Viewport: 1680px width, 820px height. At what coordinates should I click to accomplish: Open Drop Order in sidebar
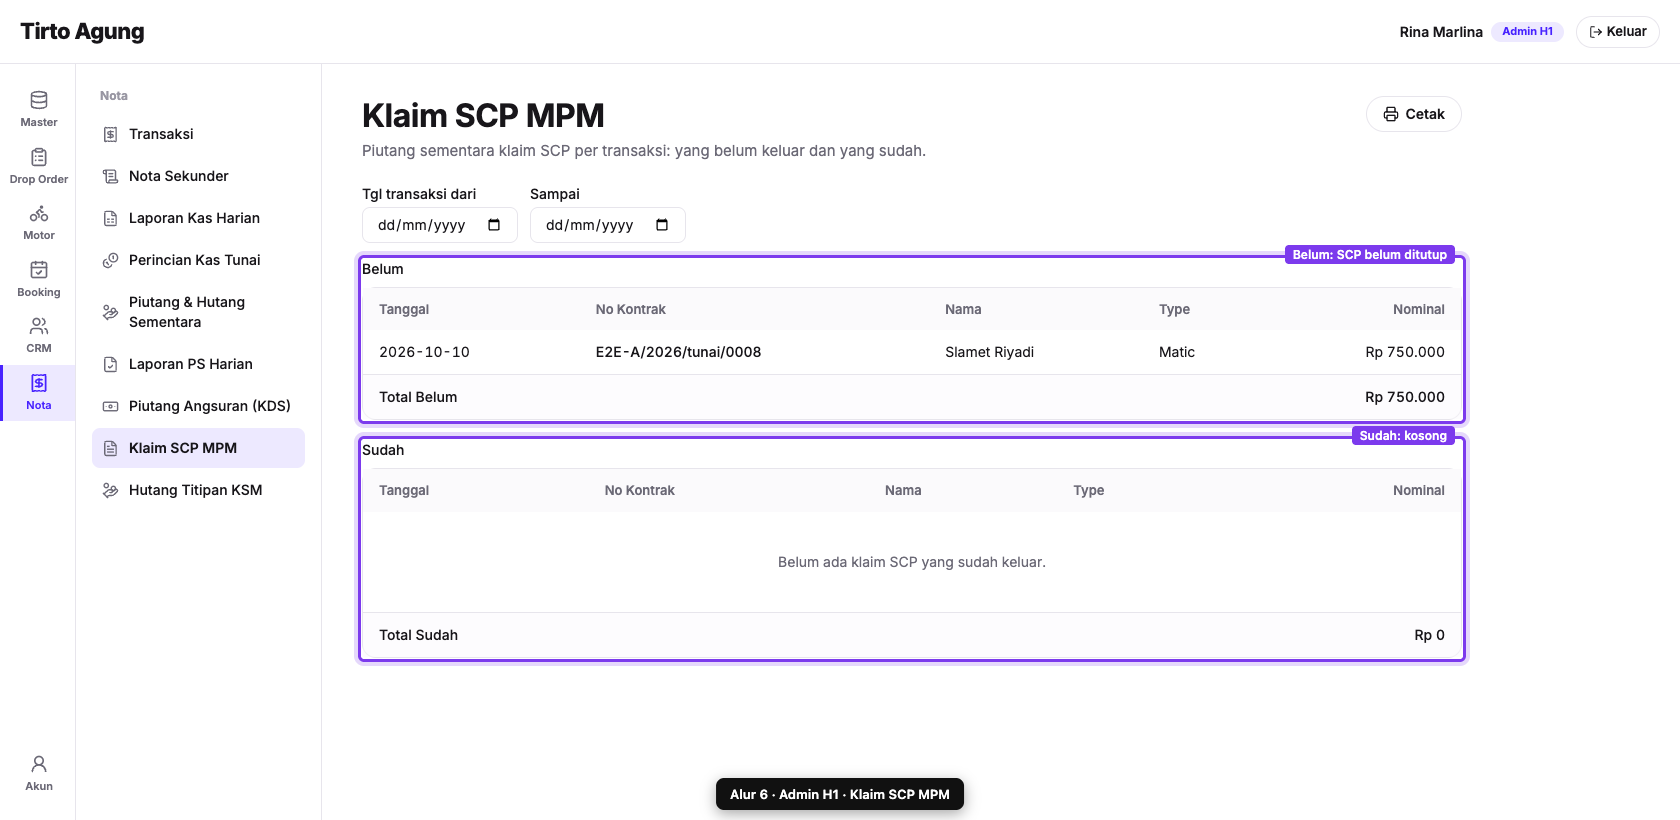(x=38, y=166)
